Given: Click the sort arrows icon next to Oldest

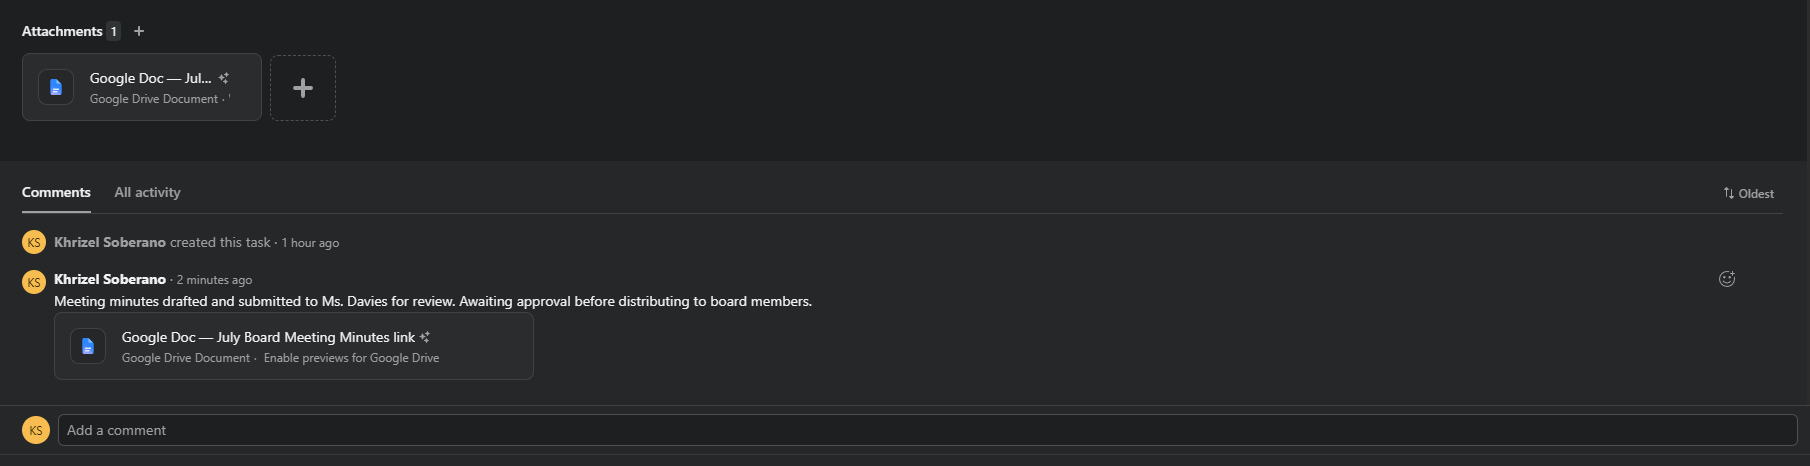Looking at the screenshot, I should pos(1728,193).
